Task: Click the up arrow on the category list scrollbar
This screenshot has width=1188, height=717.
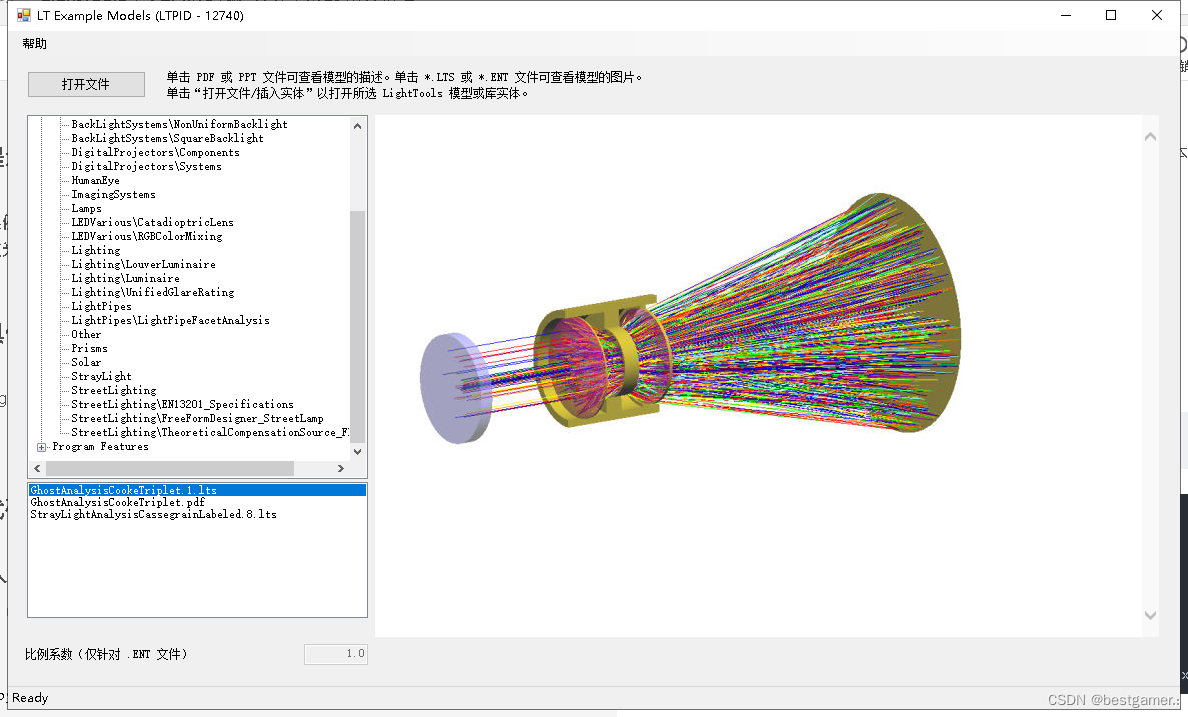Action: coord(357,124)
